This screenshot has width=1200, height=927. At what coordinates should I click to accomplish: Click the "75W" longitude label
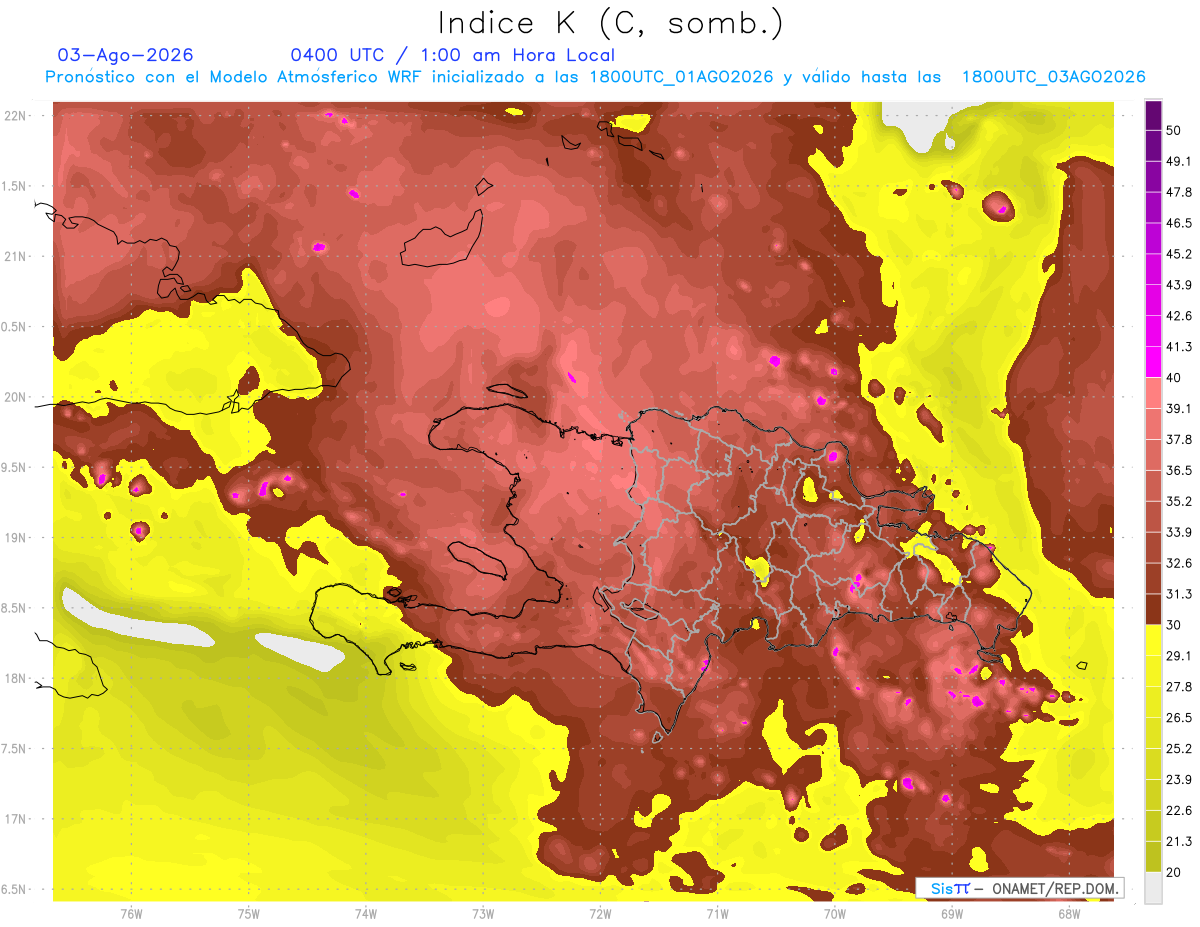tap(249, 913)
